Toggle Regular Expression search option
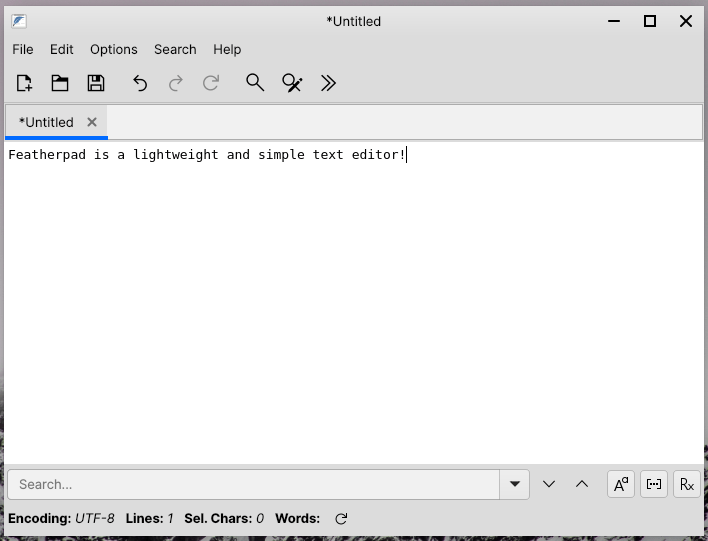 coord(687,484)
